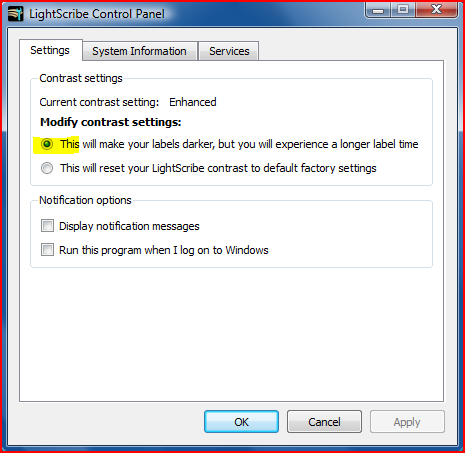This screenshot has width=465, height=453.
Task: Close the LightScribe Control Panel window
Action: [436, 9]
